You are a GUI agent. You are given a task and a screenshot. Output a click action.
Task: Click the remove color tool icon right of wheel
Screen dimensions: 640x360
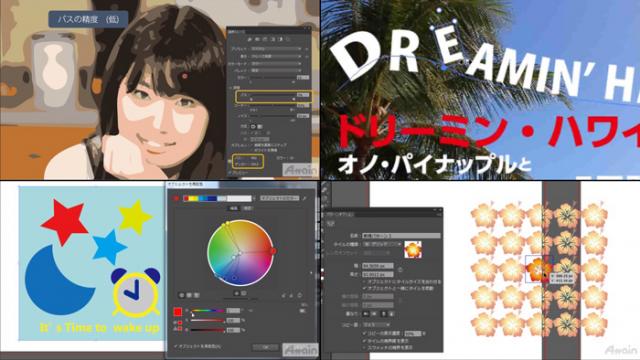click(x=291, y=296)
